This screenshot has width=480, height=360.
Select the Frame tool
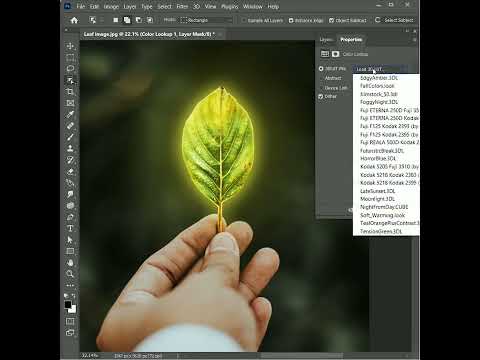tap(70, 103)
